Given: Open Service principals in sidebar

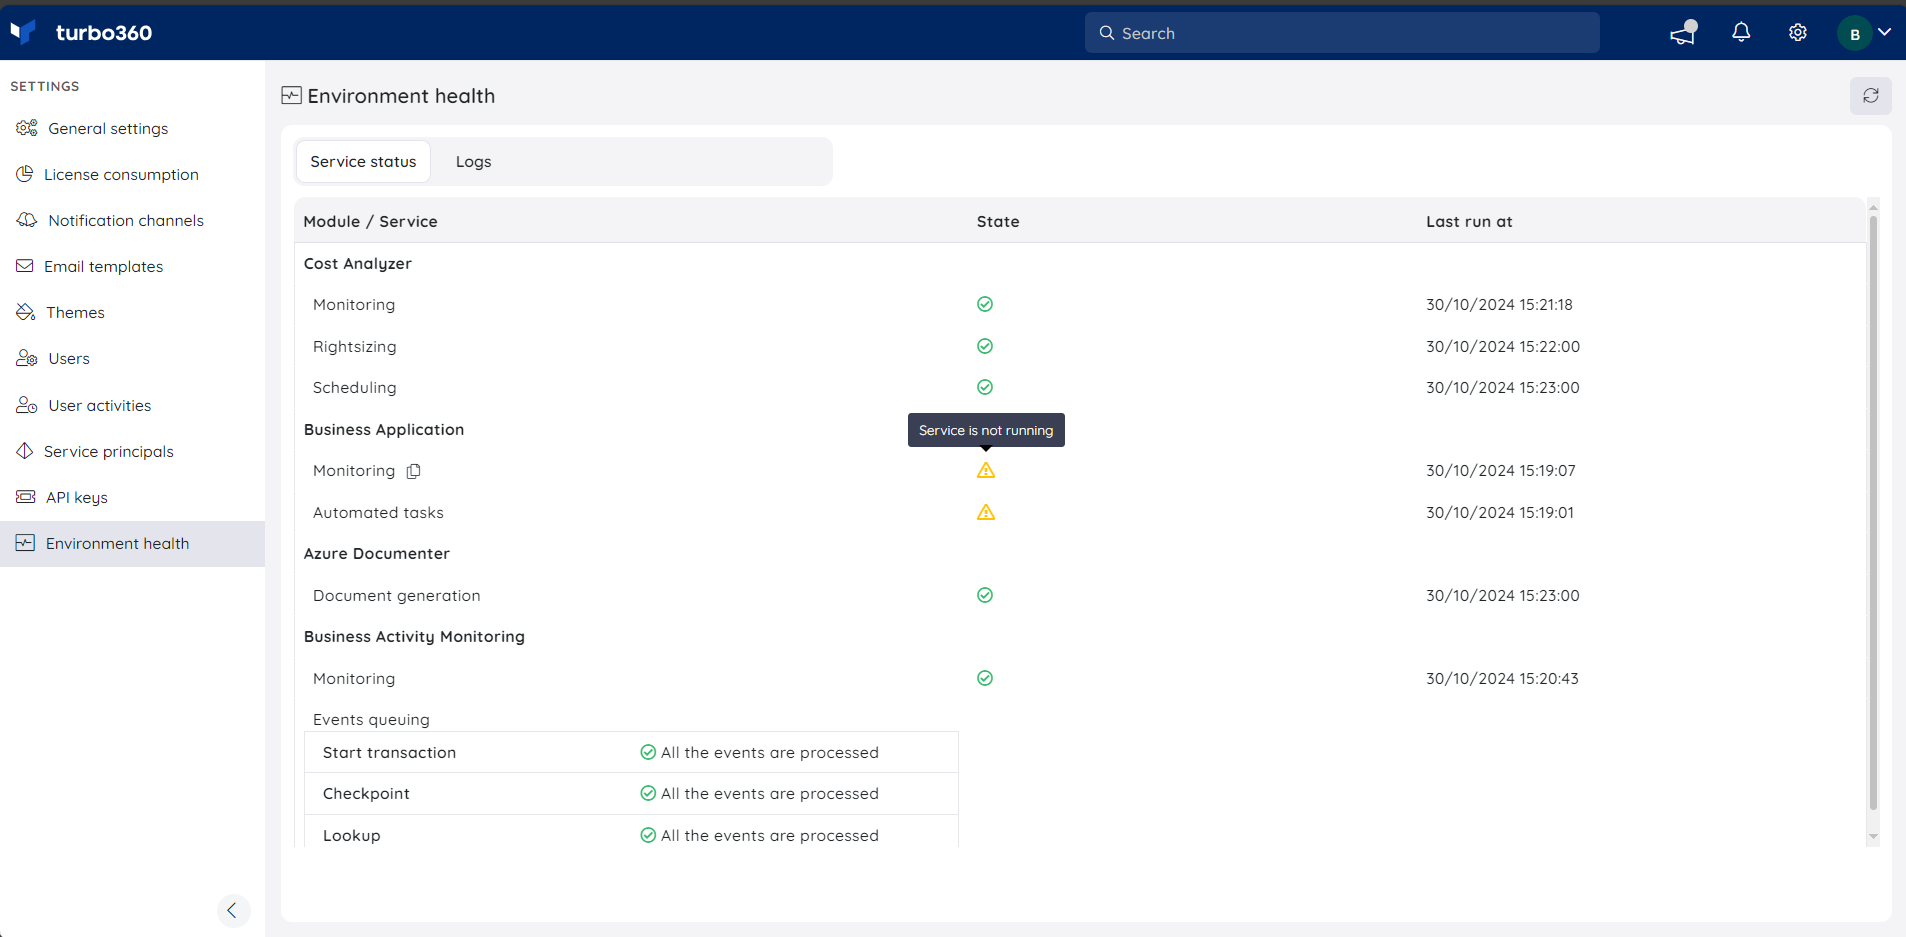Looking at the screenshot, I should point(132,451).
